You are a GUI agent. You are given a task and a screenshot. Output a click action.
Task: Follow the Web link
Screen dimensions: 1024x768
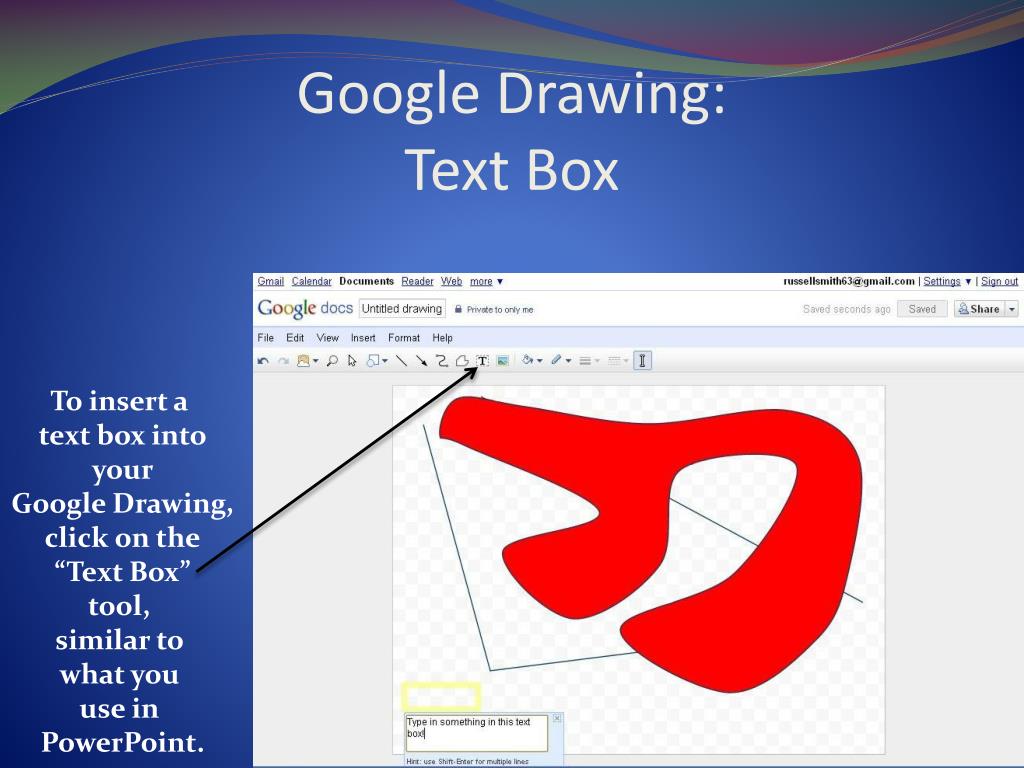[451, 281]
